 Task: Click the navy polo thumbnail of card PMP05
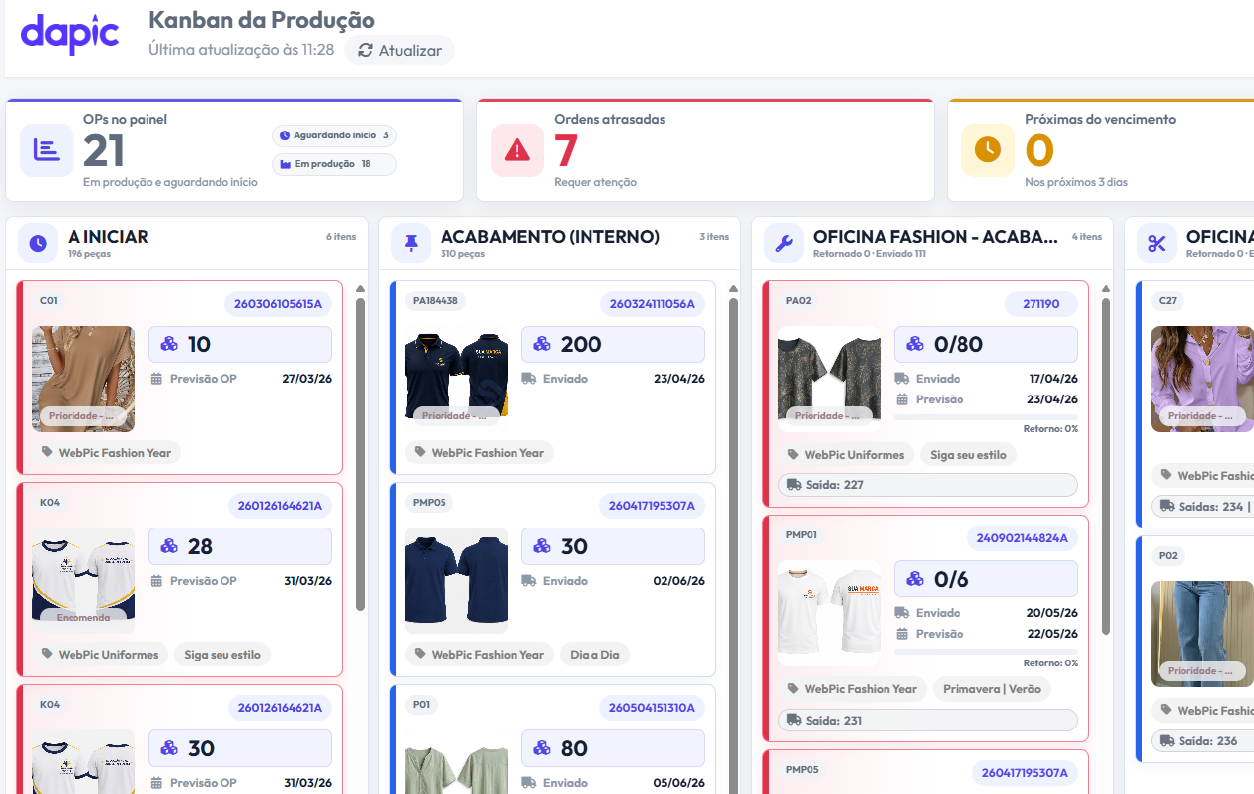pyautogui.click(x=456, y=581)
